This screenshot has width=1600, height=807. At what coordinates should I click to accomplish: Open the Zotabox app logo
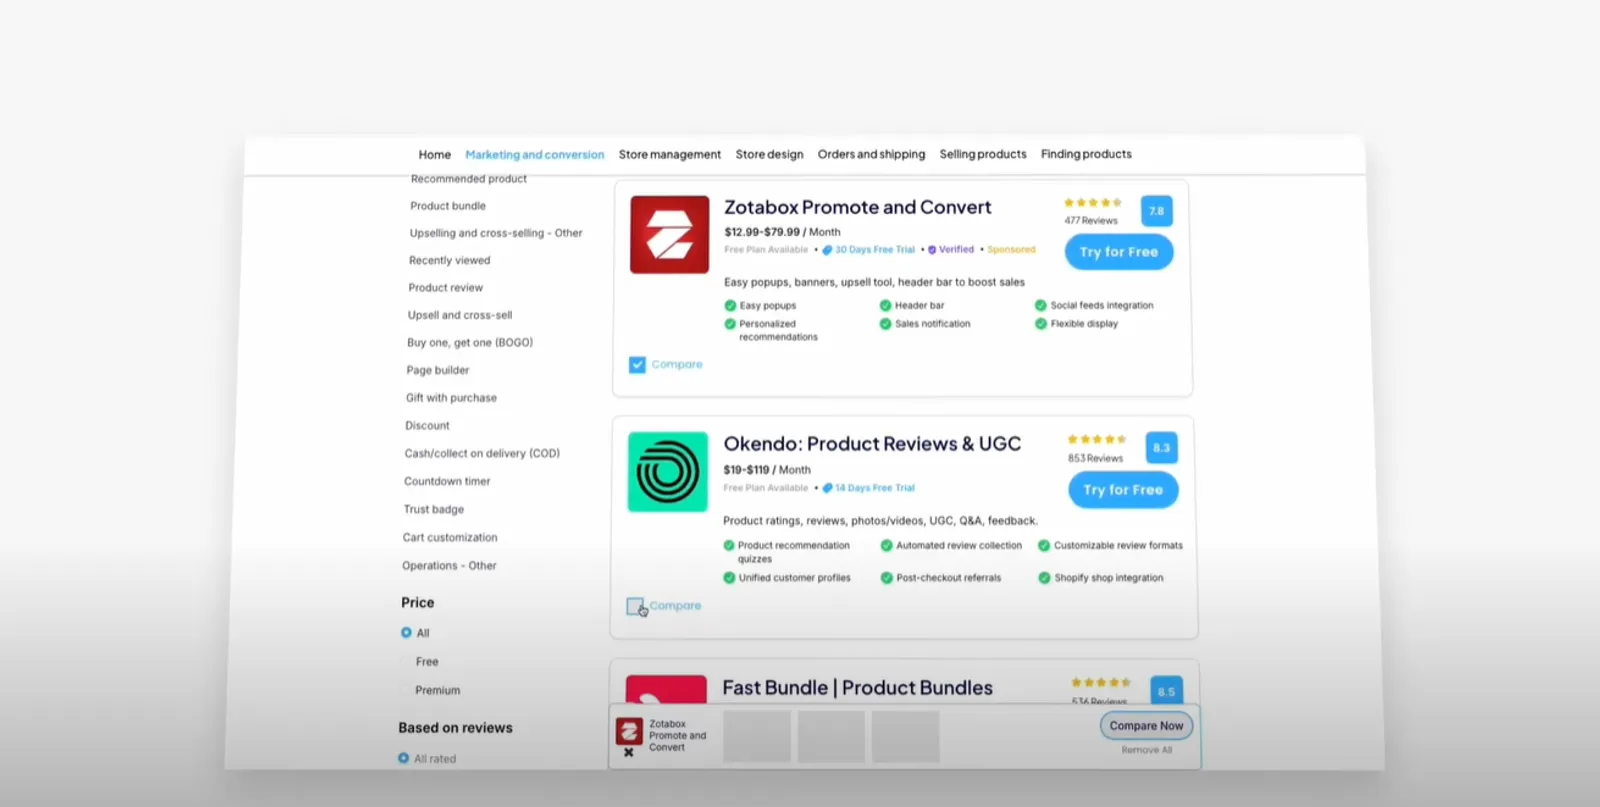669,235
